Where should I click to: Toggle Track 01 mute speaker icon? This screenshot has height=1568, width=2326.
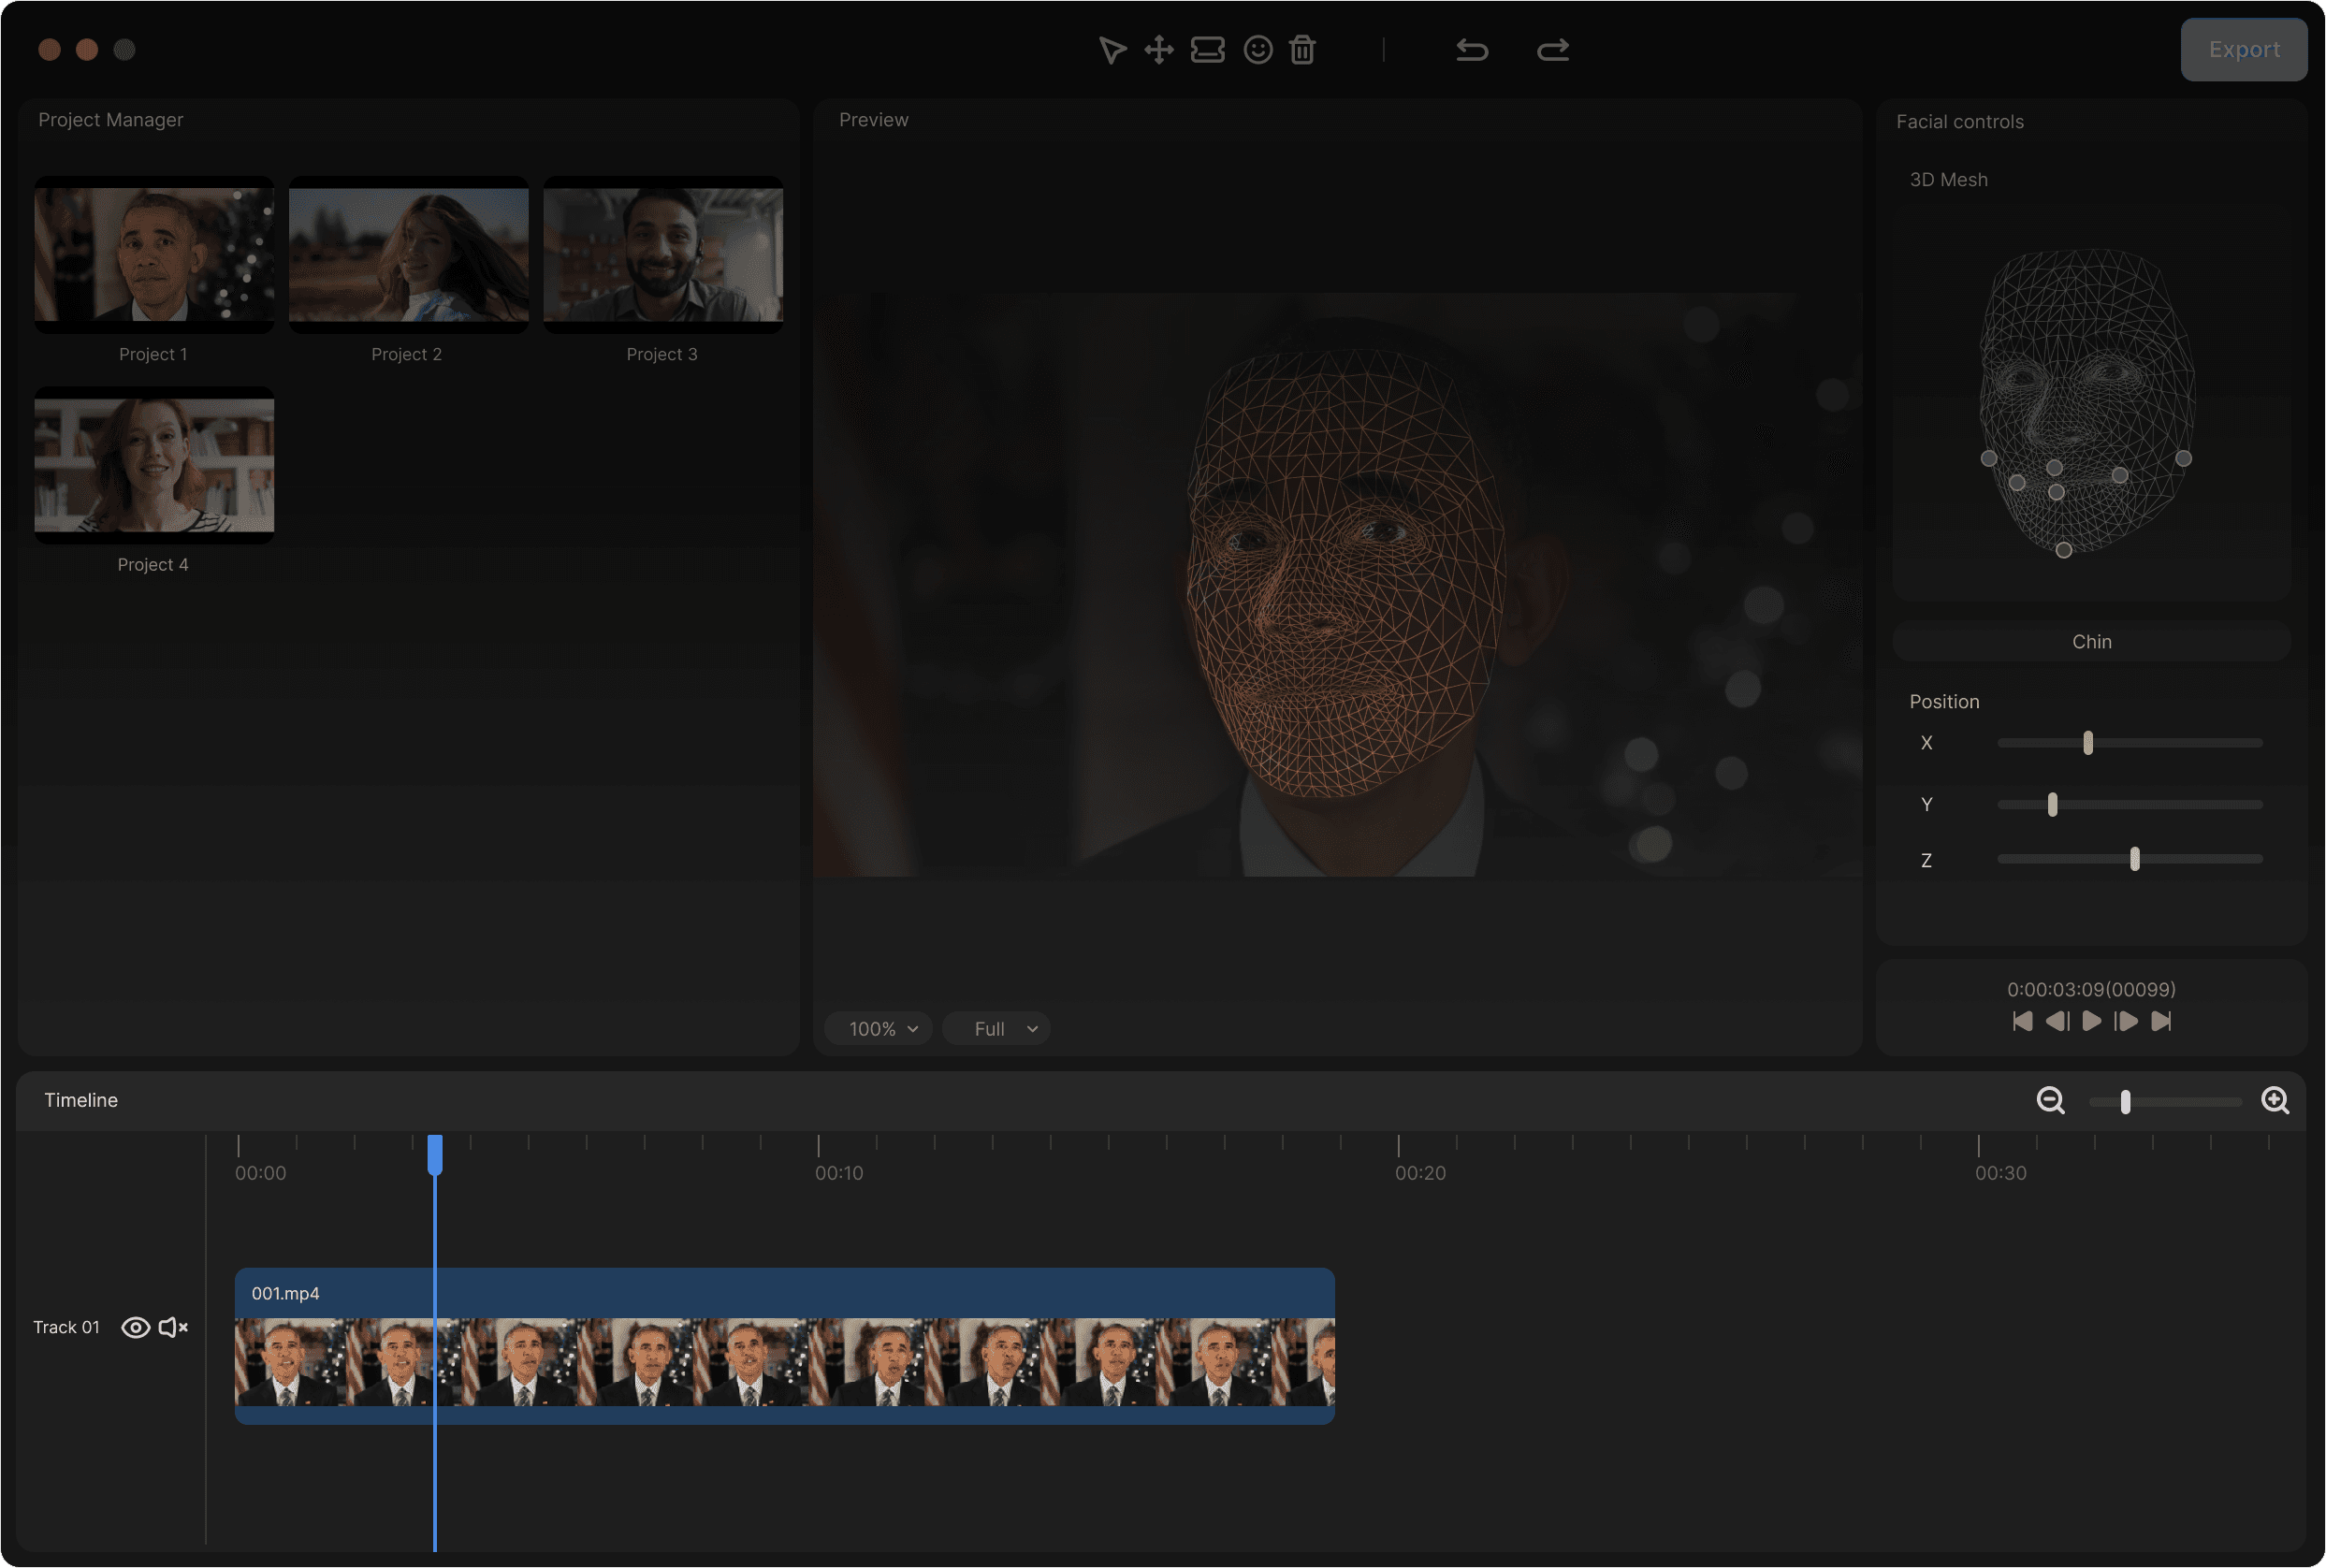tap(173, 1327)
